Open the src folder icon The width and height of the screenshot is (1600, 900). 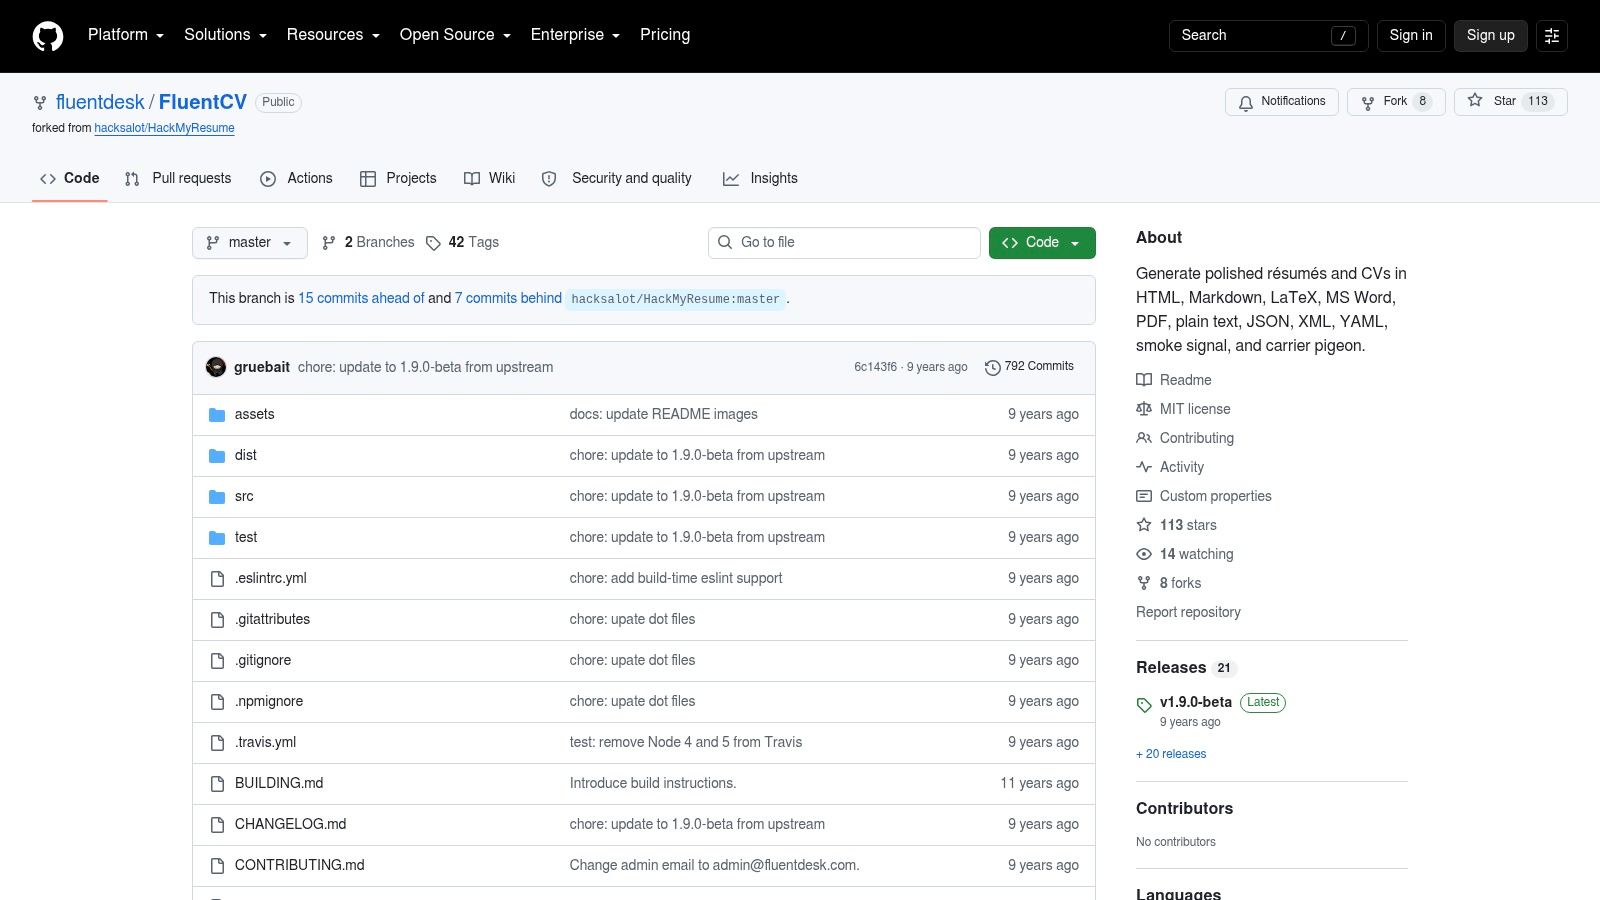tap(217, 497)
